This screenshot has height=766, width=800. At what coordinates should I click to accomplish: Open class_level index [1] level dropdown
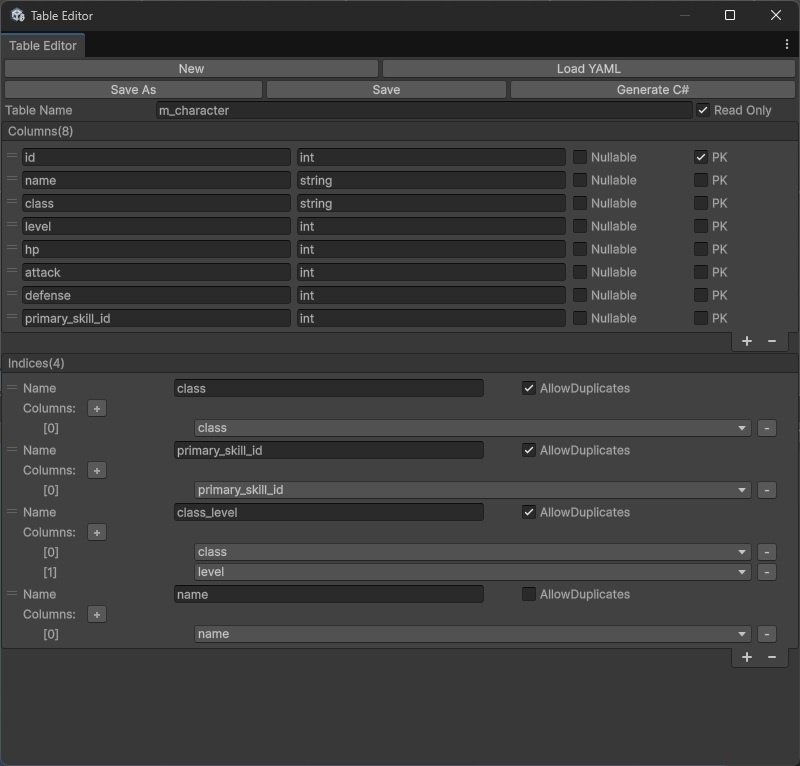click(x=472, y=572)
